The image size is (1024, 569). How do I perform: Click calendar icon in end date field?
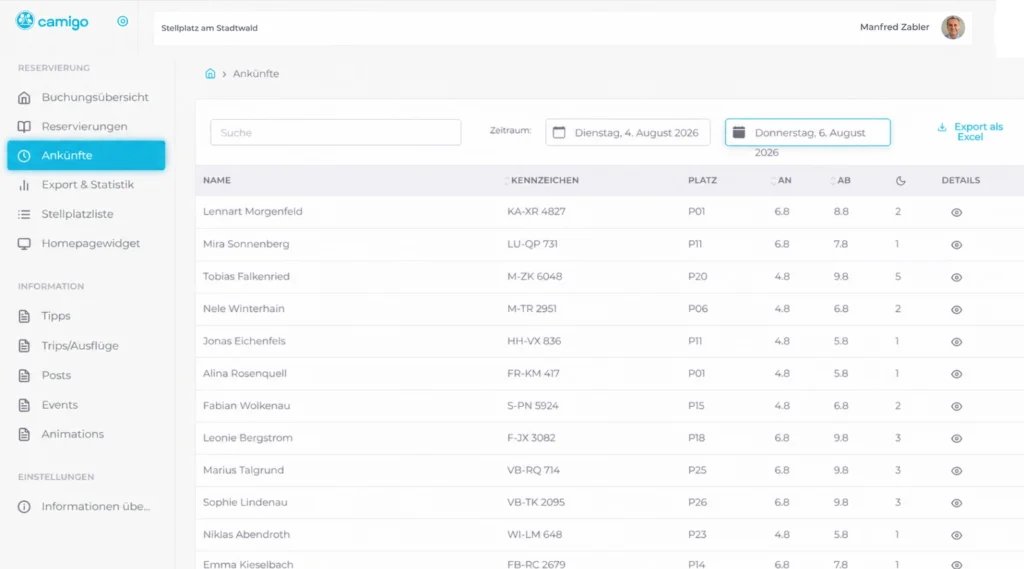click(x=739, y=133)
